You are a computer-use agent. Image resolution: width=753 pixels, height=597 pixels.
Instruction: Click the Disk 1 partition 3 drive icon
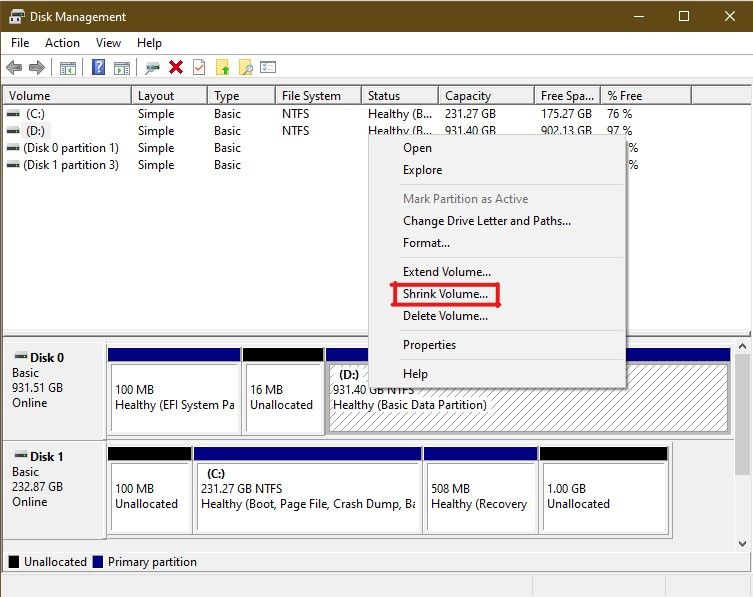[13, 165]
